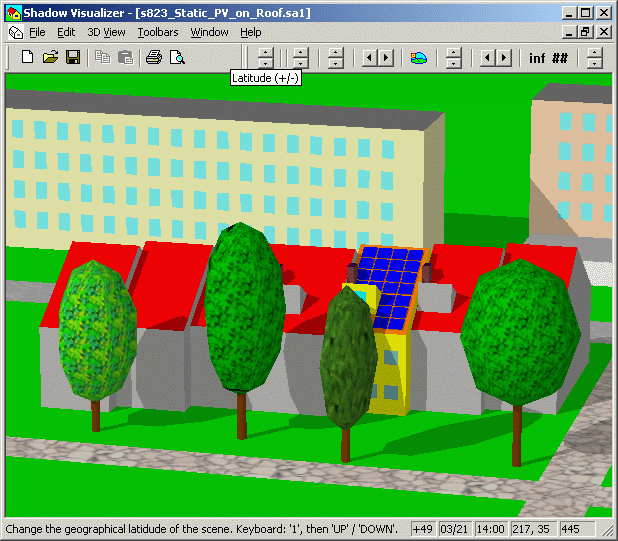Viewport: 618px width, 541px height.
Task: Open a file with the folder icon
Action: [50, 58]
